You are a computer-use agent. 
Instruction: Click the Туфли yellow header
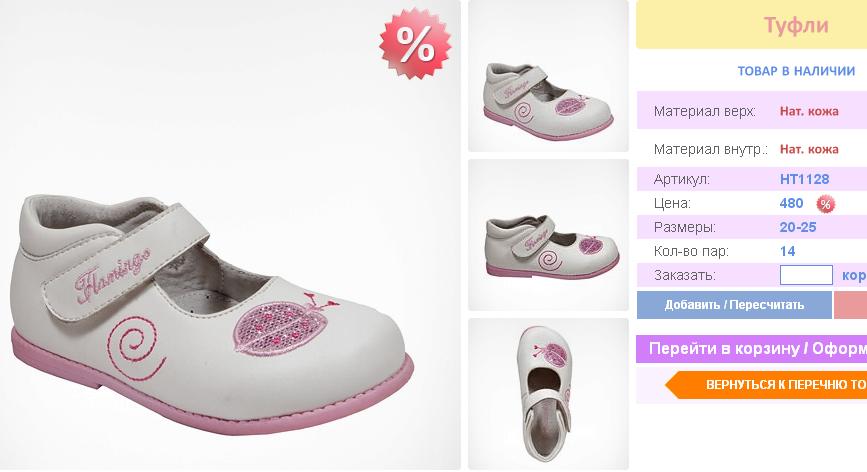click(751, 25)
